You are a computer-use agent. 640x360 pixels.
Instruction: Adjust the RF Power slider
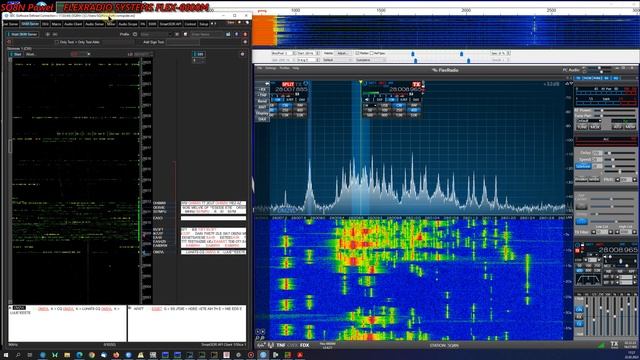pyautogui.click(x=614, y=110)
